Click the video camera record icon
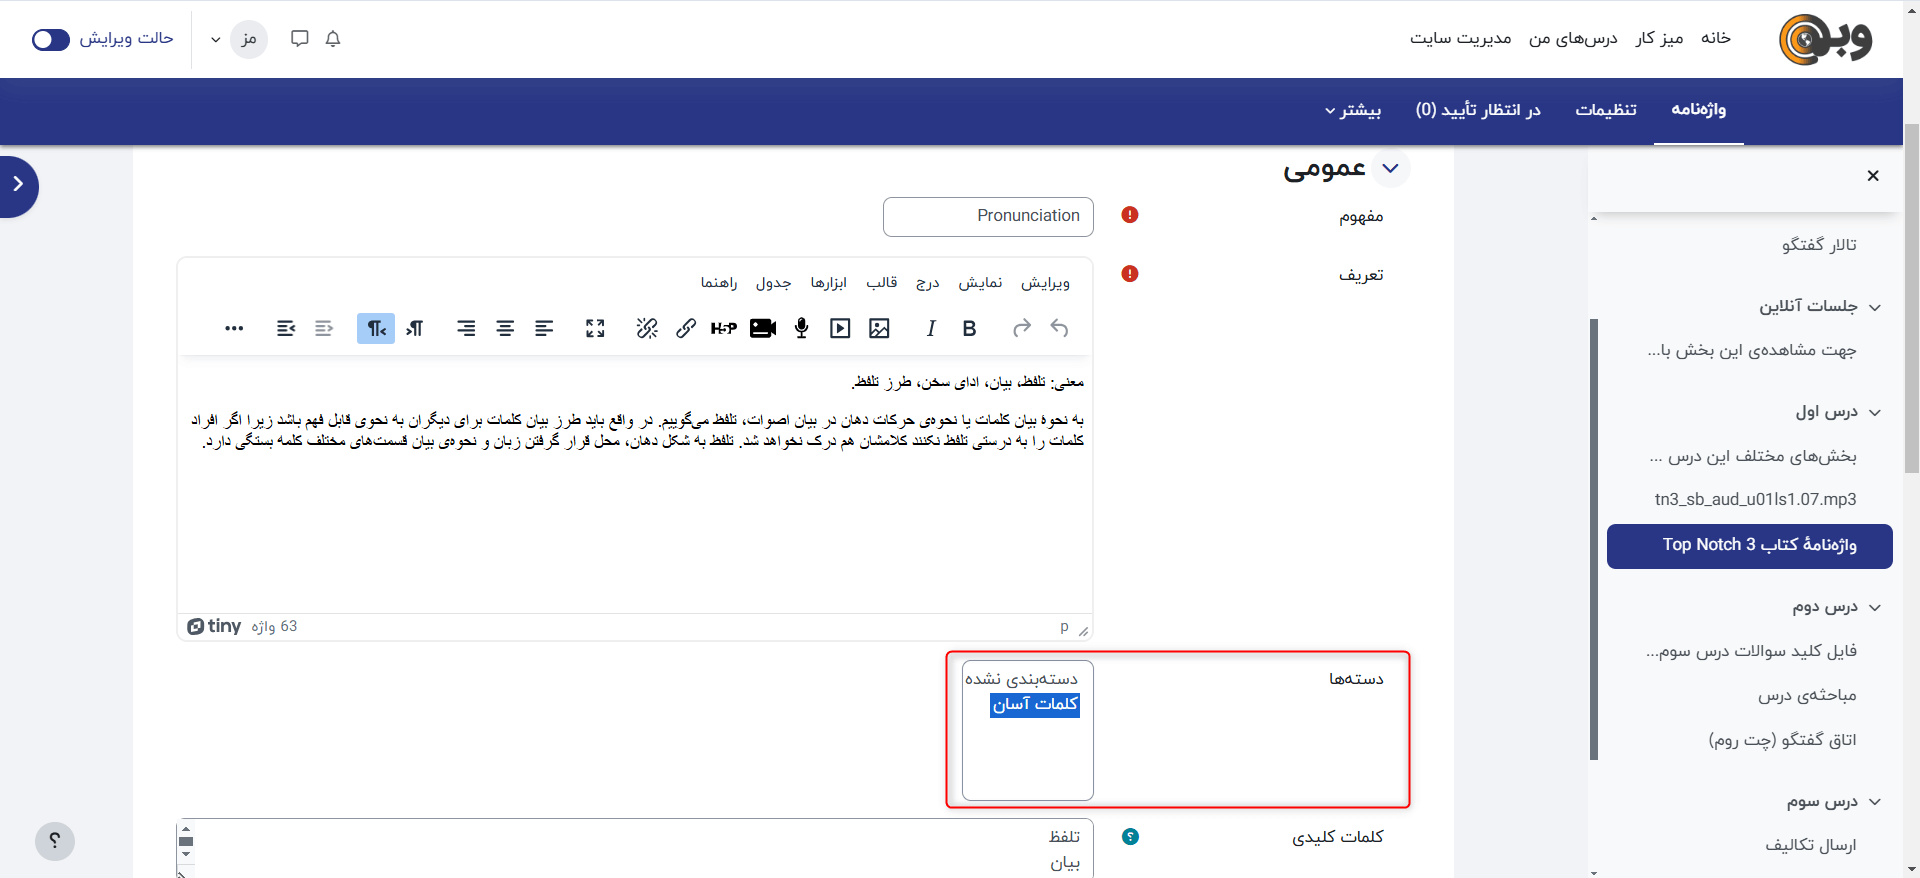 coord(763,329)
